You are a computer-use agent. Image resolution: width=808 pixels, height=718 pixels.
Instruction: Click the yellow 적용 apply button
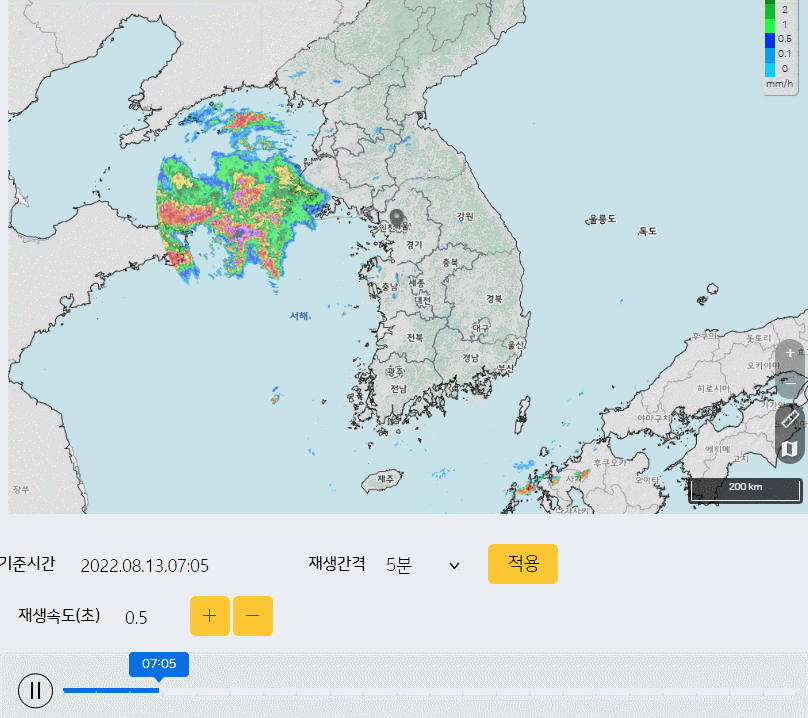pos(523,563)
